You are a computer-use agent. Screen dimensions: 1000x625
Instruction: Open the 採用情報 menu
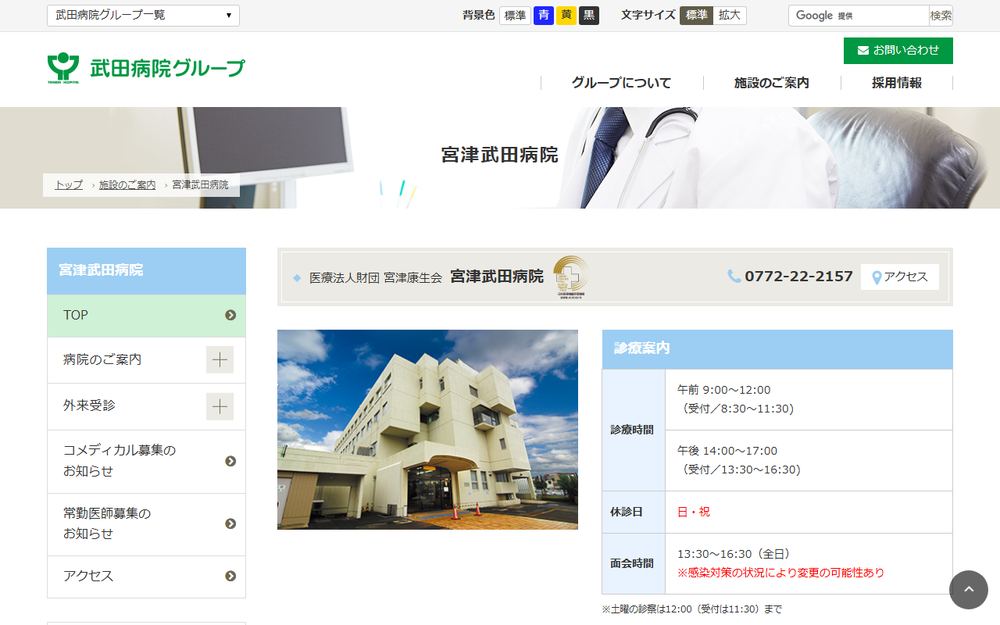tap(897, 83)
